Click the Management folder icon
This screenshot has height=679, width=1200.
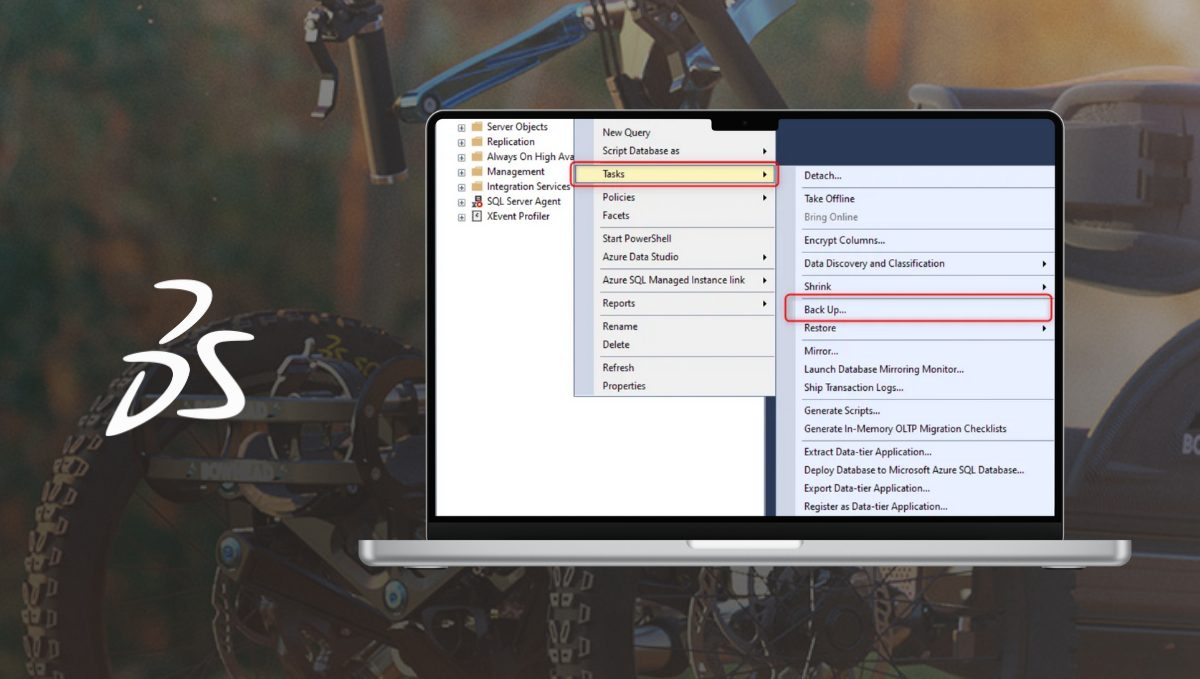(477, 172)
